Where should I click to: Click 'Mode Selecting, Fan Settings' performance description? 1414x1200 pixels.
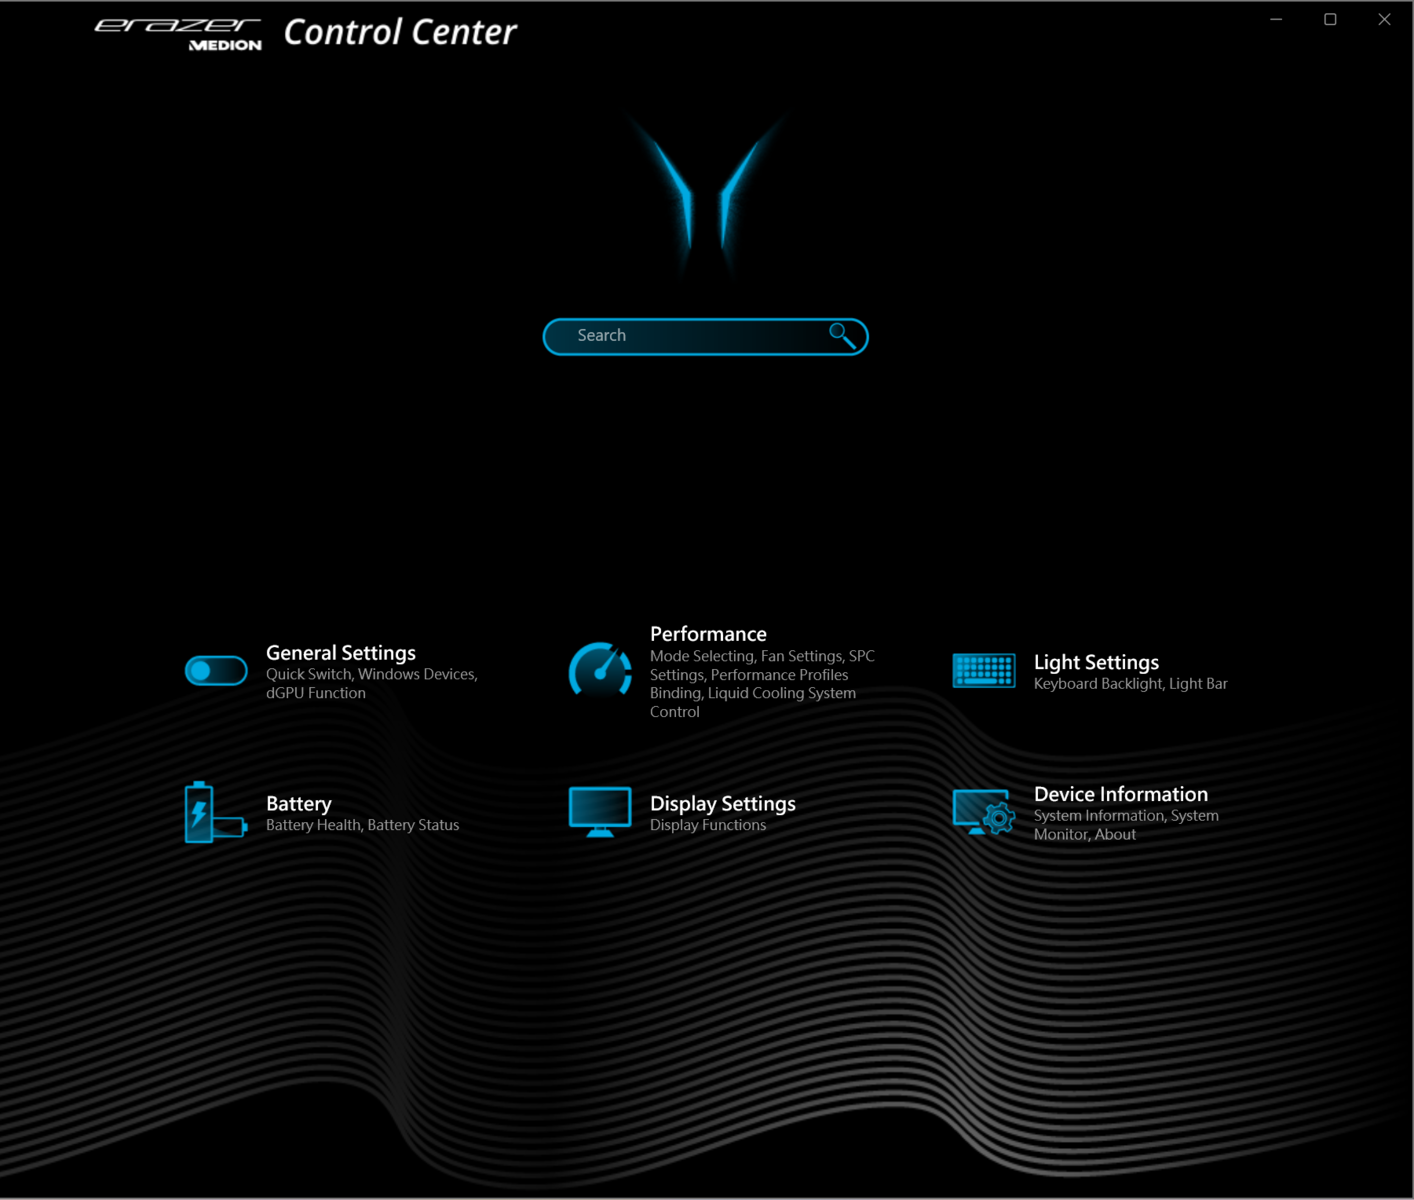coord(762,684)
